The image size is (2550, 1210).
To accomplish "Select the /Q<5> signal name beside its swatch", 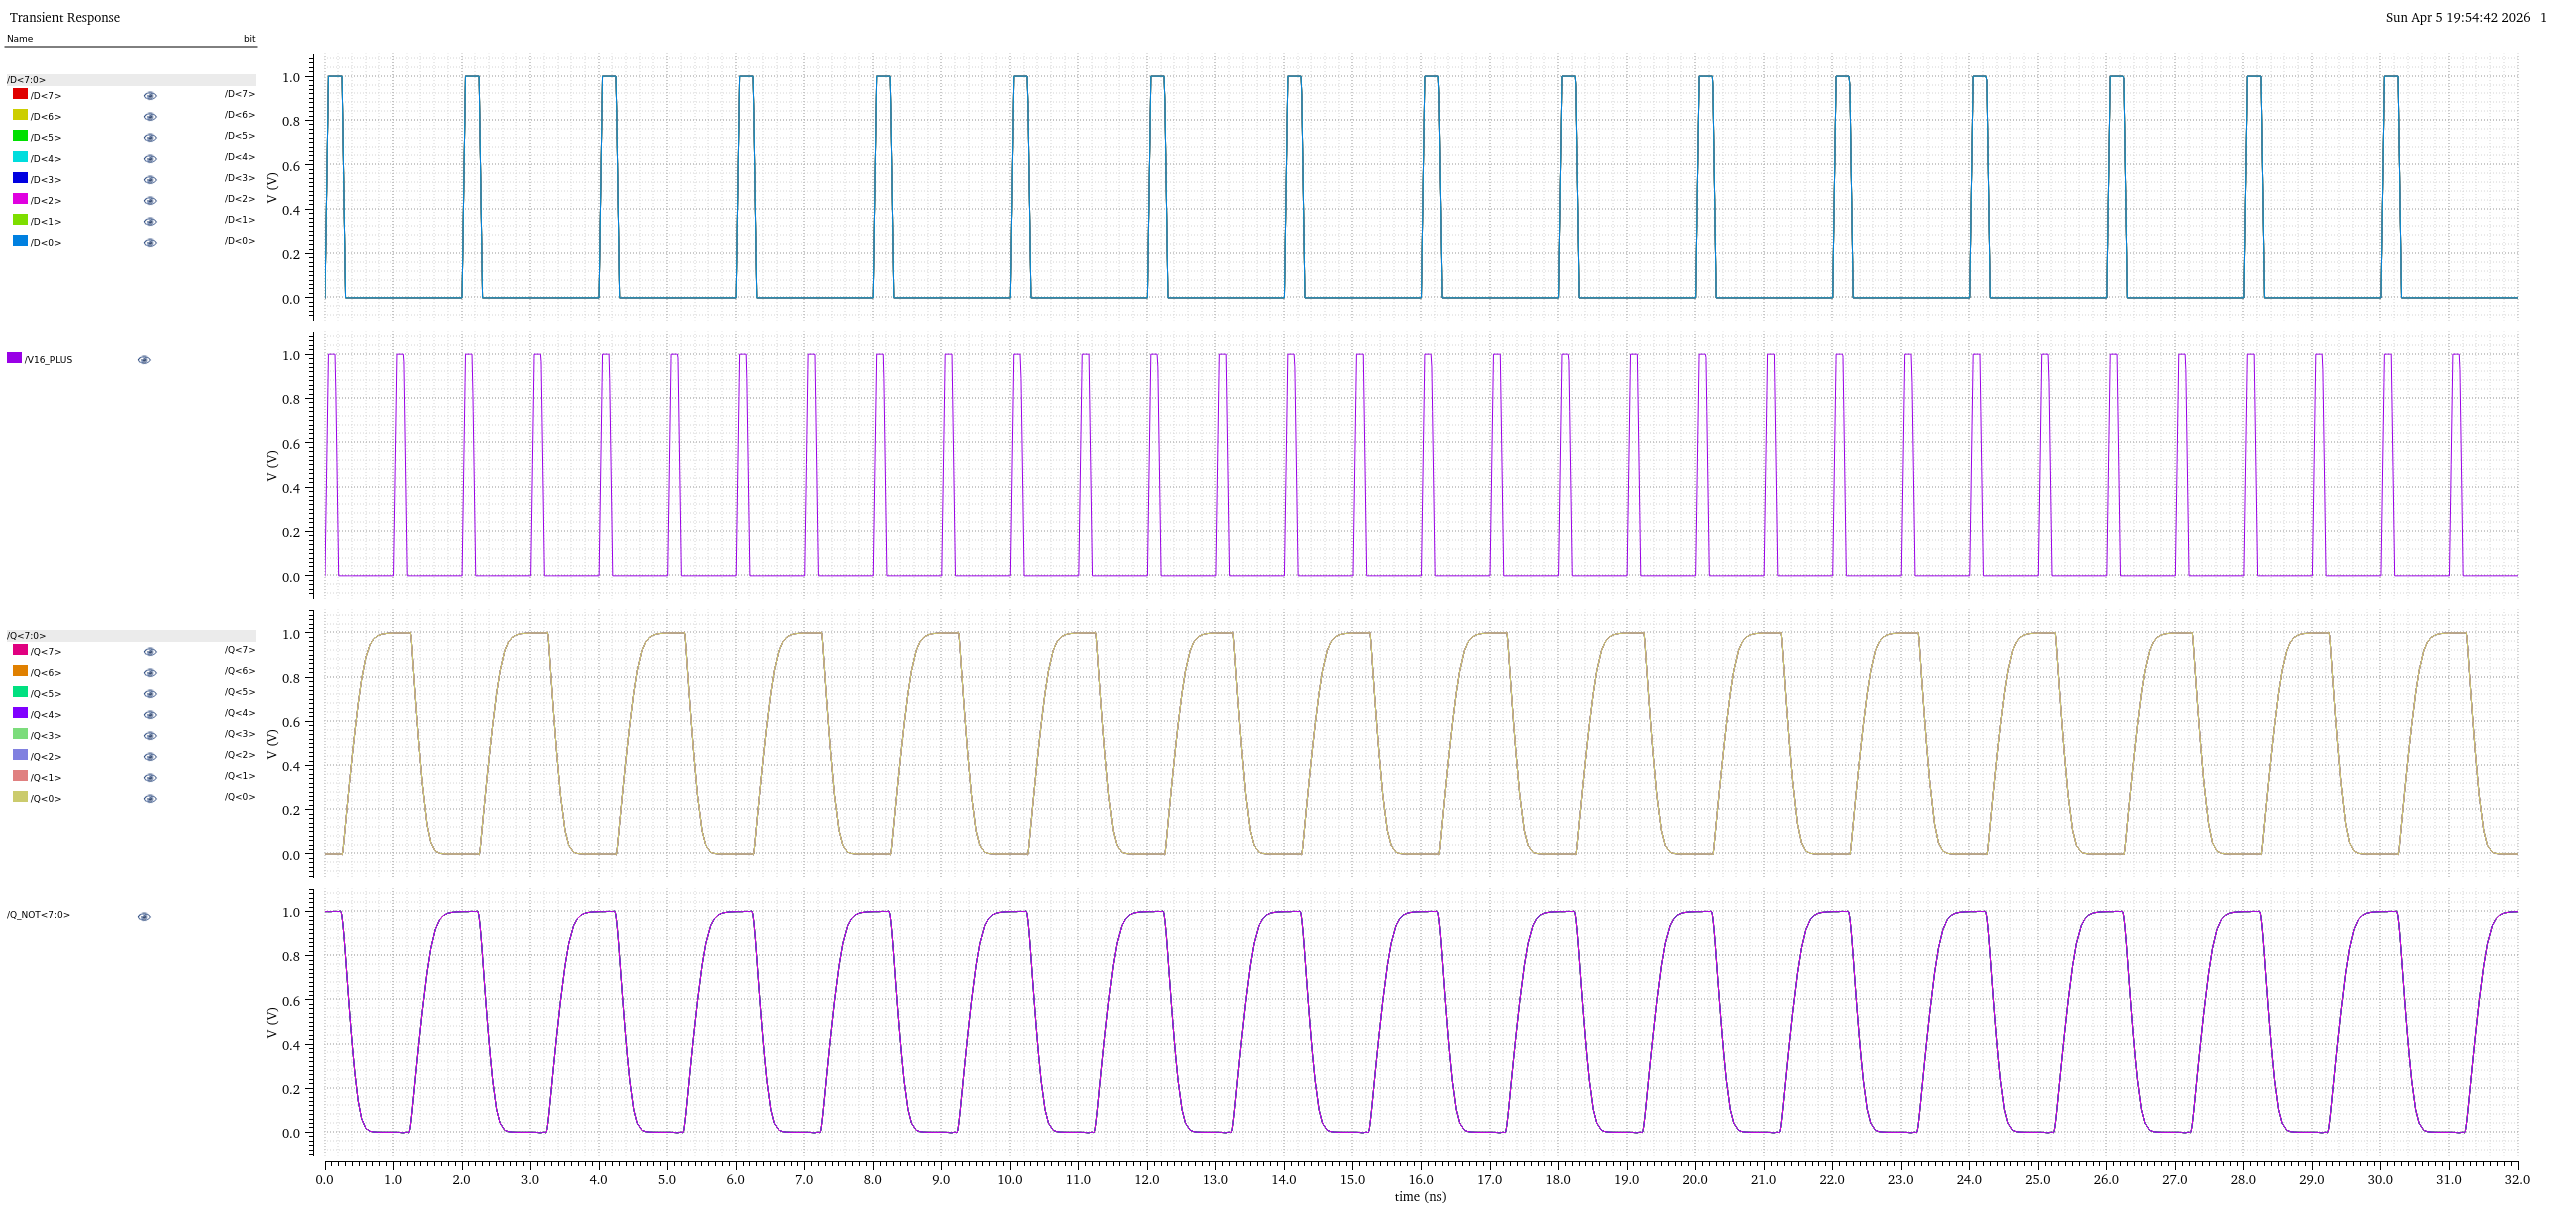I will tap(46, 694).
